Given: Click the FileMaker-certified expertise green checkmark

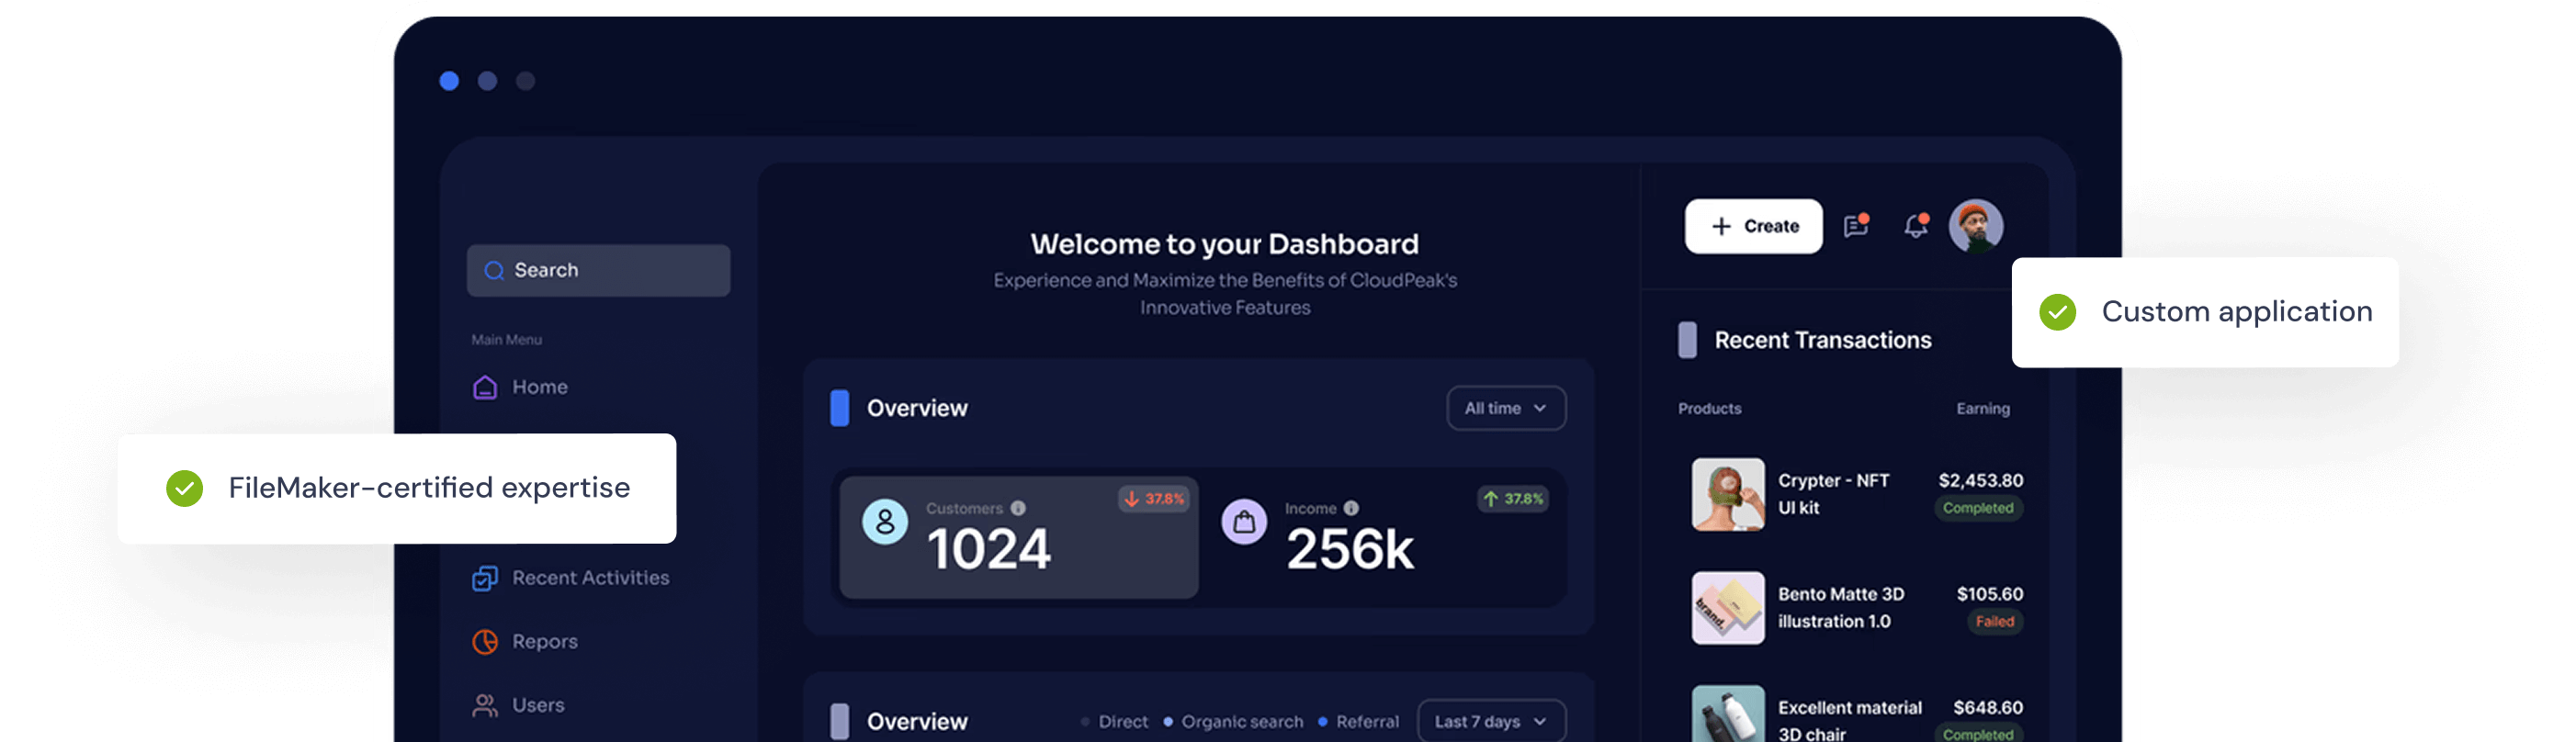Looking at the screenshot, I should point(184,489).
